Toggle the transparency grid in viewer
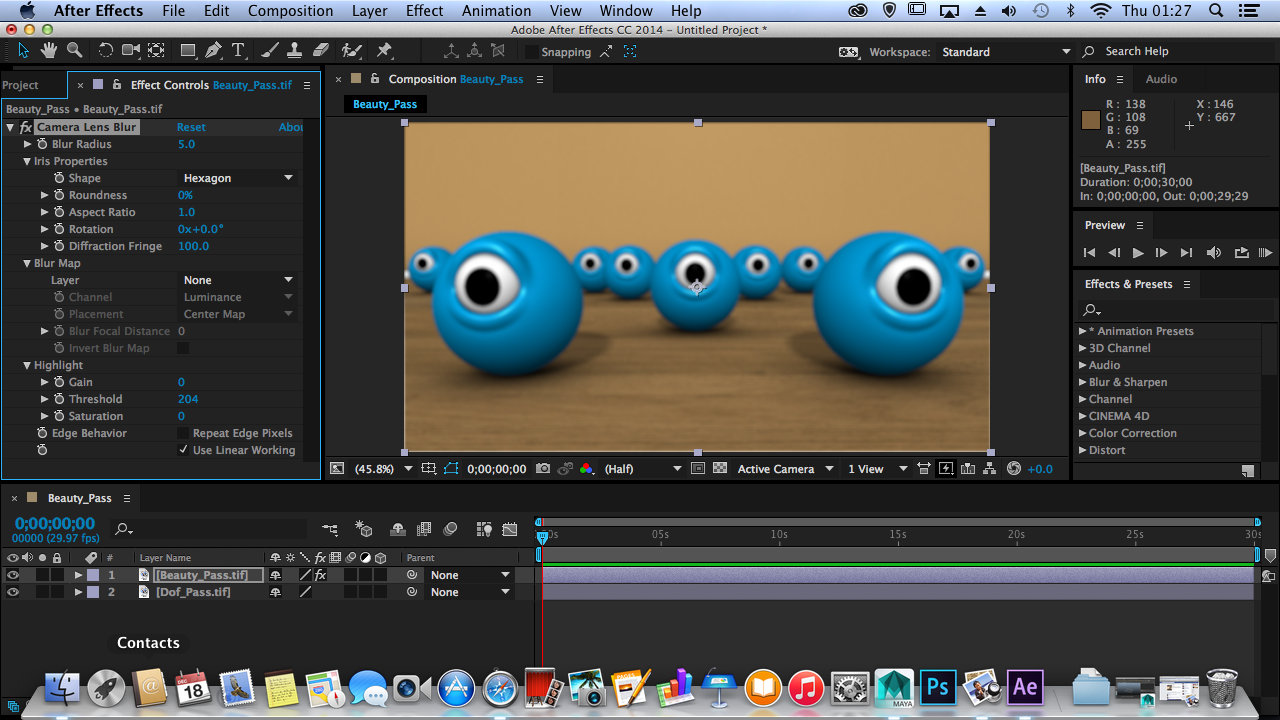This screenshot has height=720, width=1280. pos(719,468)
